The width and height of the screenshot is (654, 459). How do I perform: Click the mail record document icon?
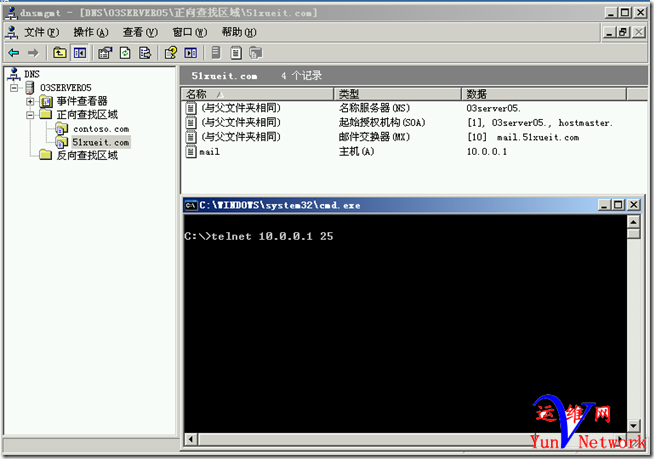(x=191, y=151)
